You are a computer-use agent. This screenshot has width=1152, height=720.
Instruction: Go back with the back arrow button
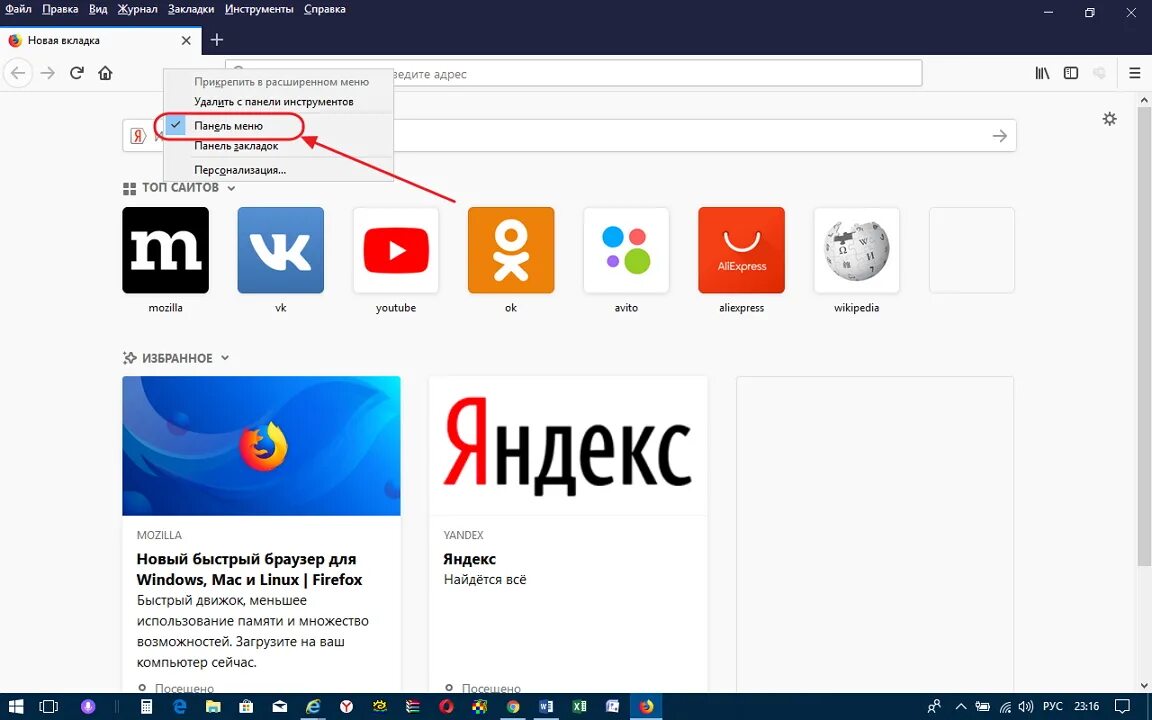pyautogui.click(x=18, y=73)
